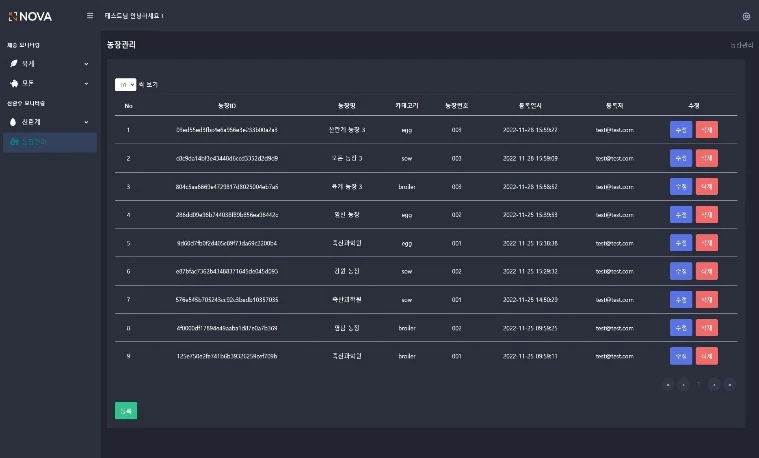Go to the next page in pagination
This screenshot has width=759, height=458.
(x=714, y=384)
